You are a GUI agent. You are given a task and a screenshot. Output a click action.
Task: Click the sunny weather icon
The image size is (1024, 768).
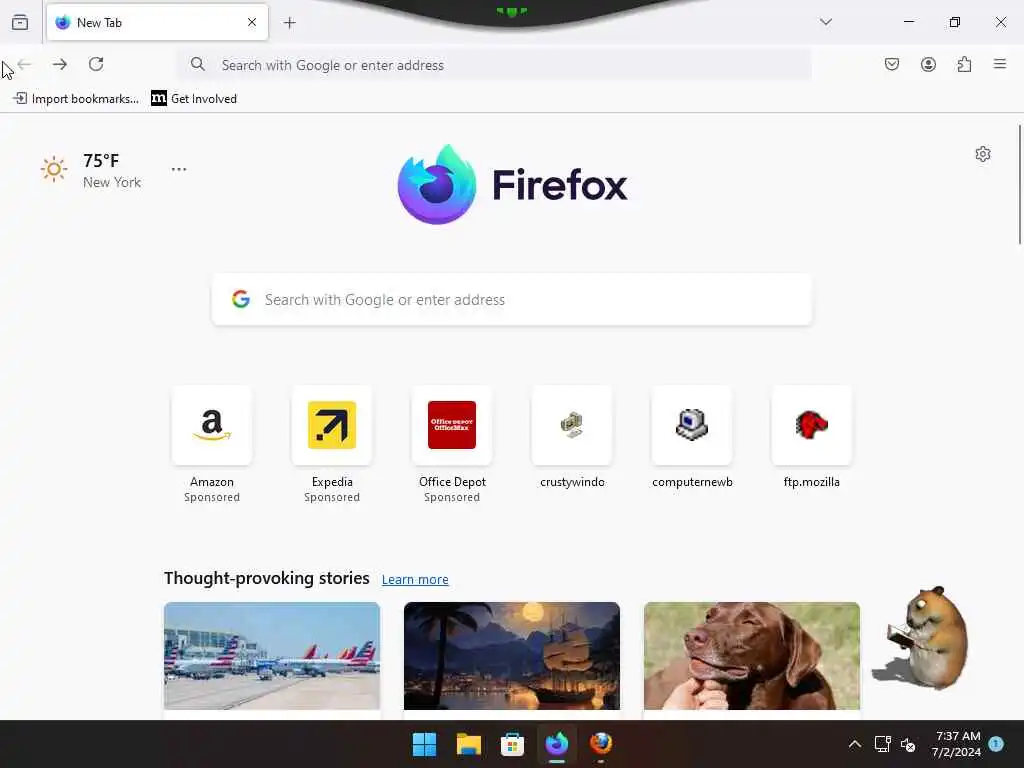click(x=54, y=170)
